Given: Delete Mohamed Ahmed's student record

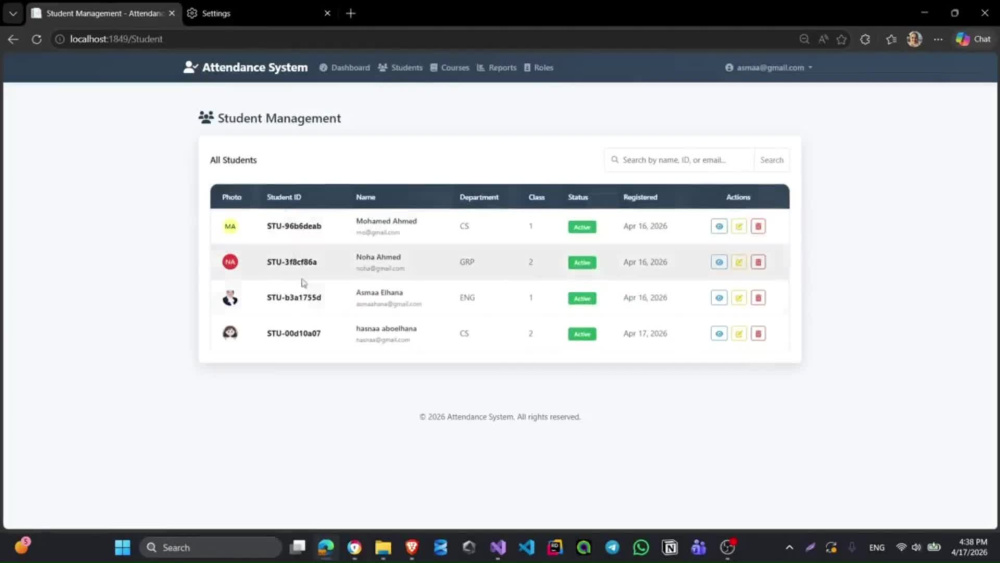Looking at the screenshot, I should pyautogui.click(x=758, y=226).
